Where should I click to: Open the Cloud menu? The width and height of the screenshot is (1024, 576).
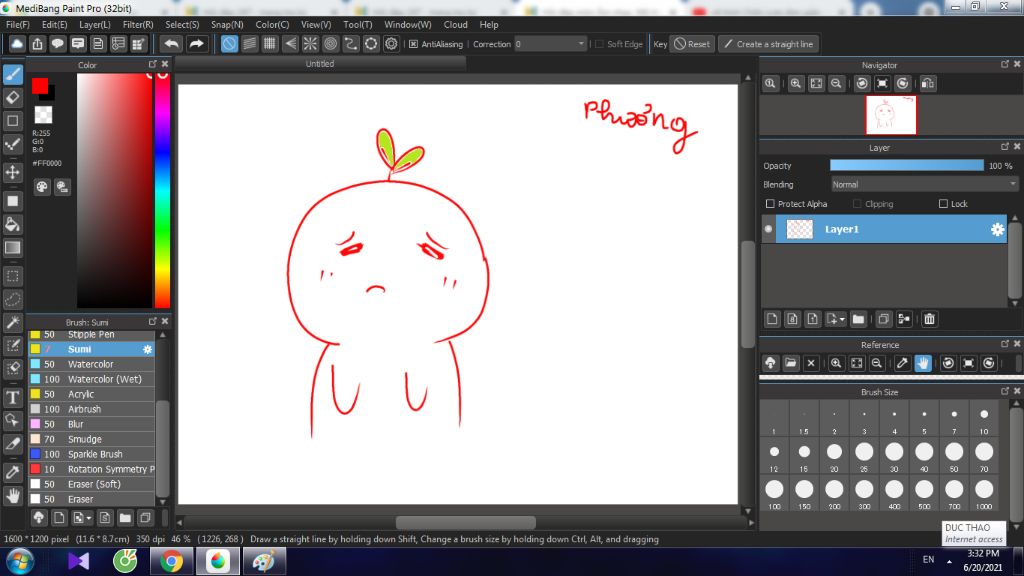point(455,25)
